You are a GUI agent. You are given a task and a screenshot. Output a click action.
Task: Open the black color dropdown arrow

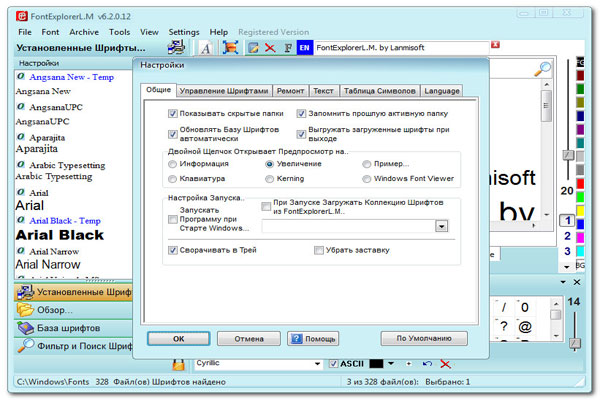[391, 363]
